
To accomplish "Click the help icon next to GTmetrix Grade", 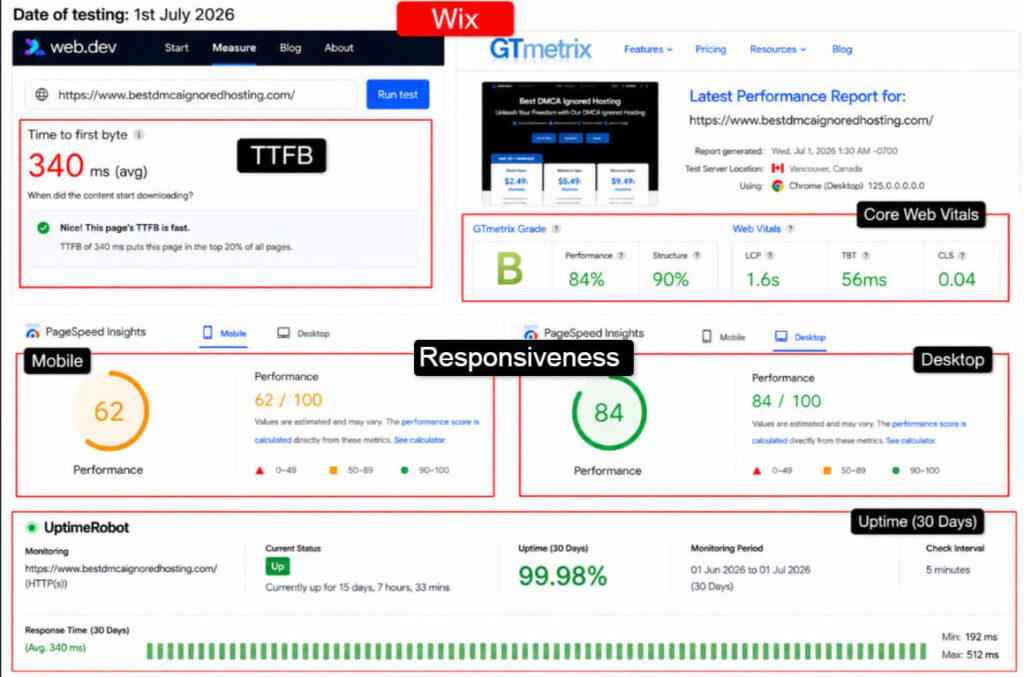I will tap(556, 229).
